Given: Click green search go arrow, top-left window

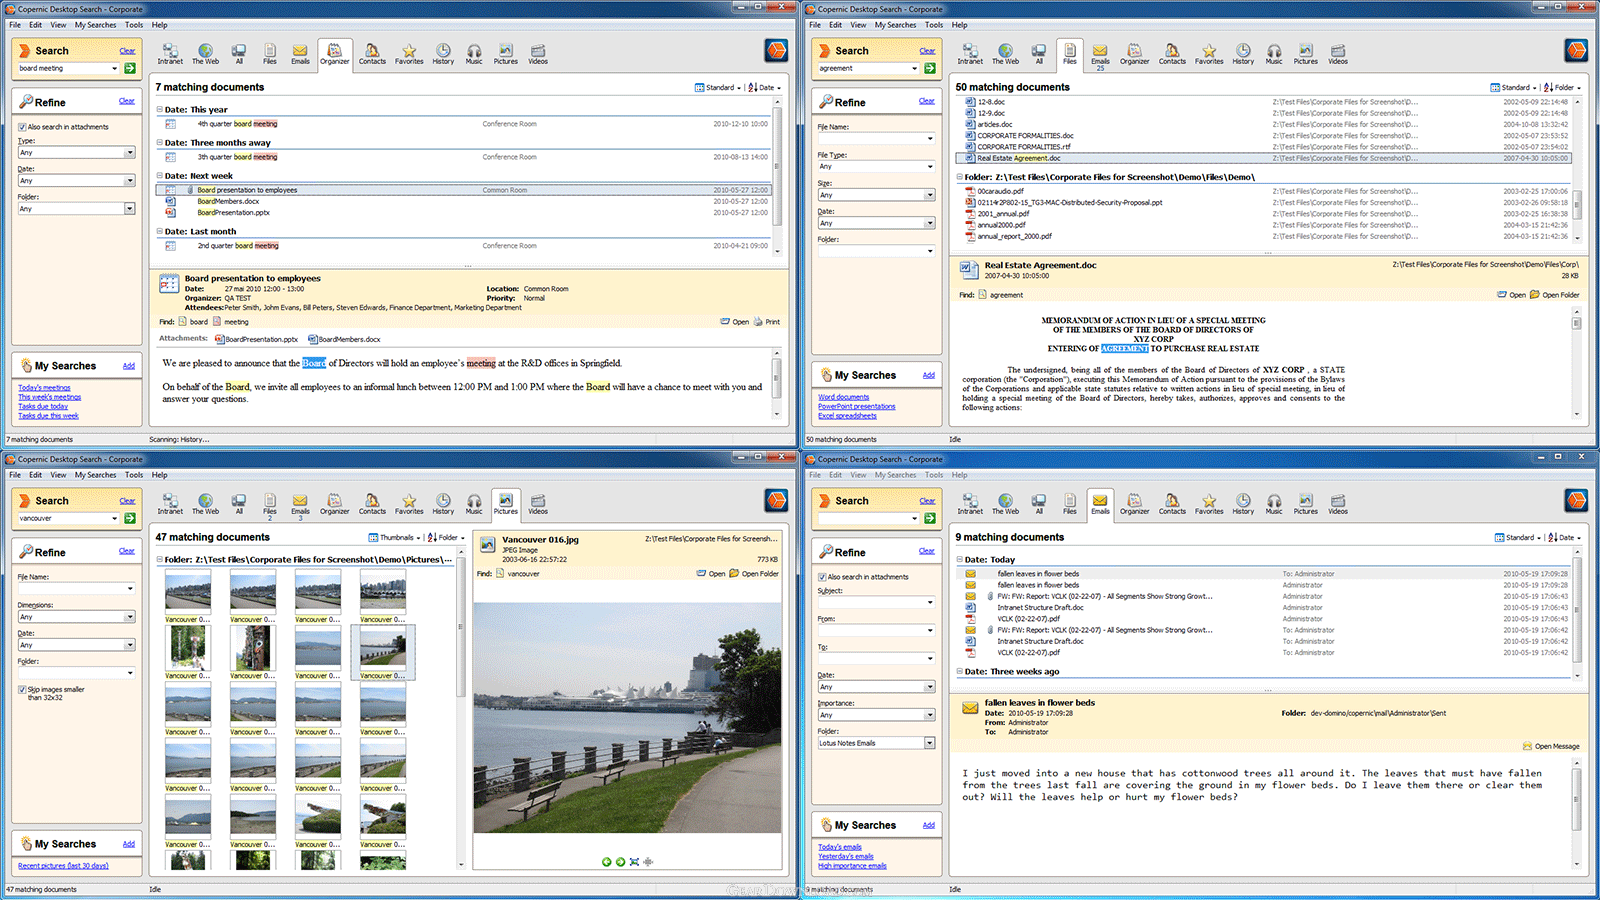Looking at the screenshot, I should 130,68.
